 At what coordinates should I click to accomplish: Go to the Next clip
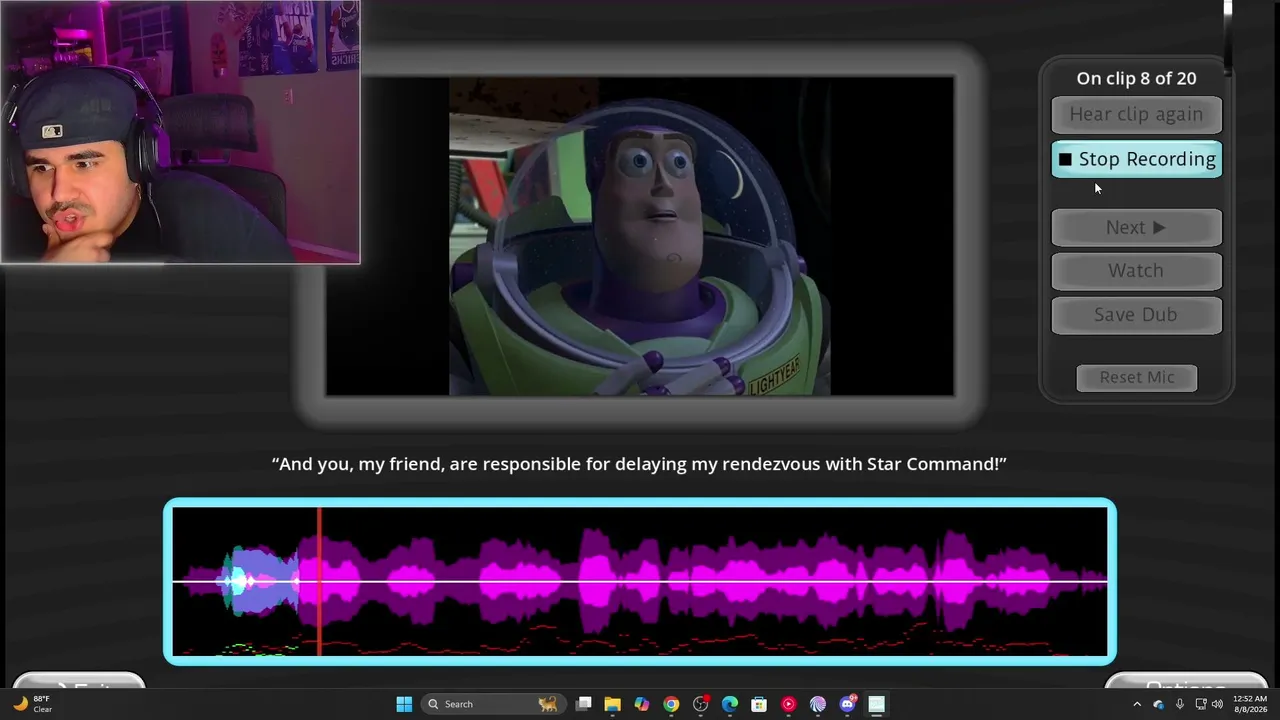[1136, 227]
